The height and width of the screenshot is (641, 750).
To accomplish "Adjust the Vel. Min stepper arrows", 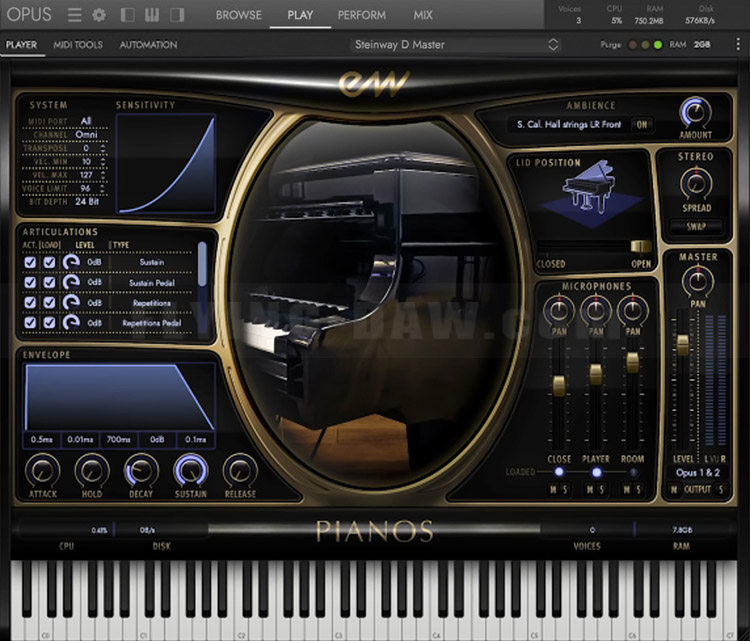I will click(x=103, y=162).
